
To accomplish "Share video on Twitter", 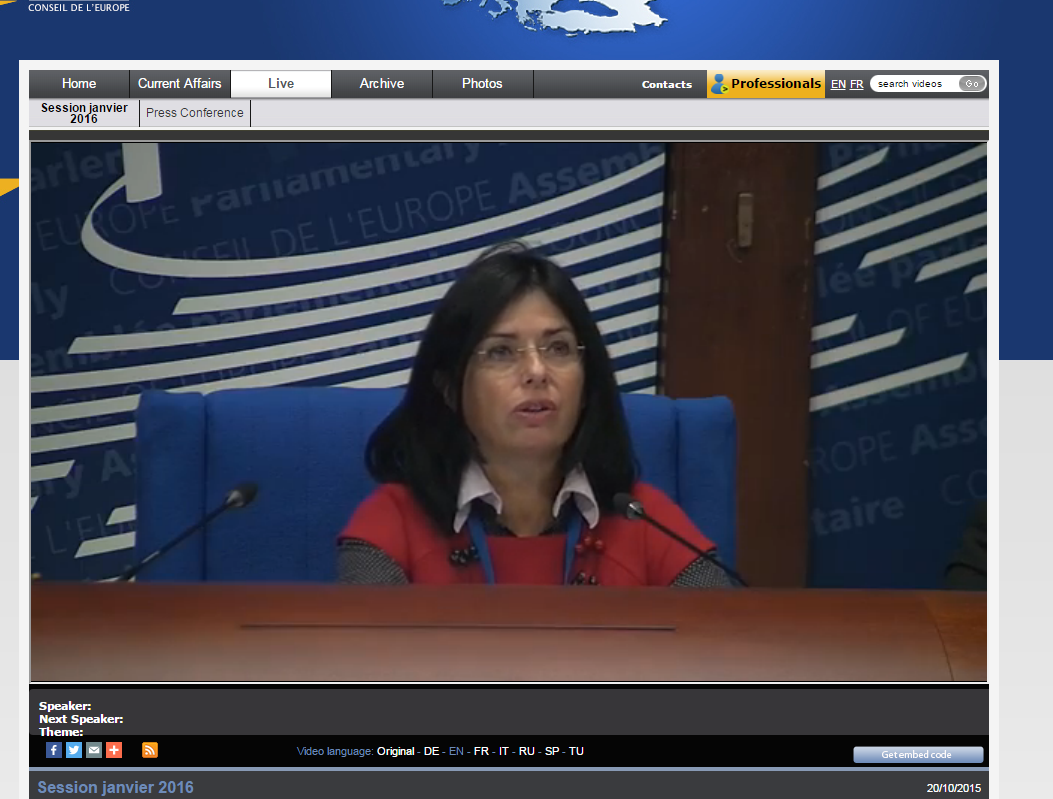I will (74, 750).
